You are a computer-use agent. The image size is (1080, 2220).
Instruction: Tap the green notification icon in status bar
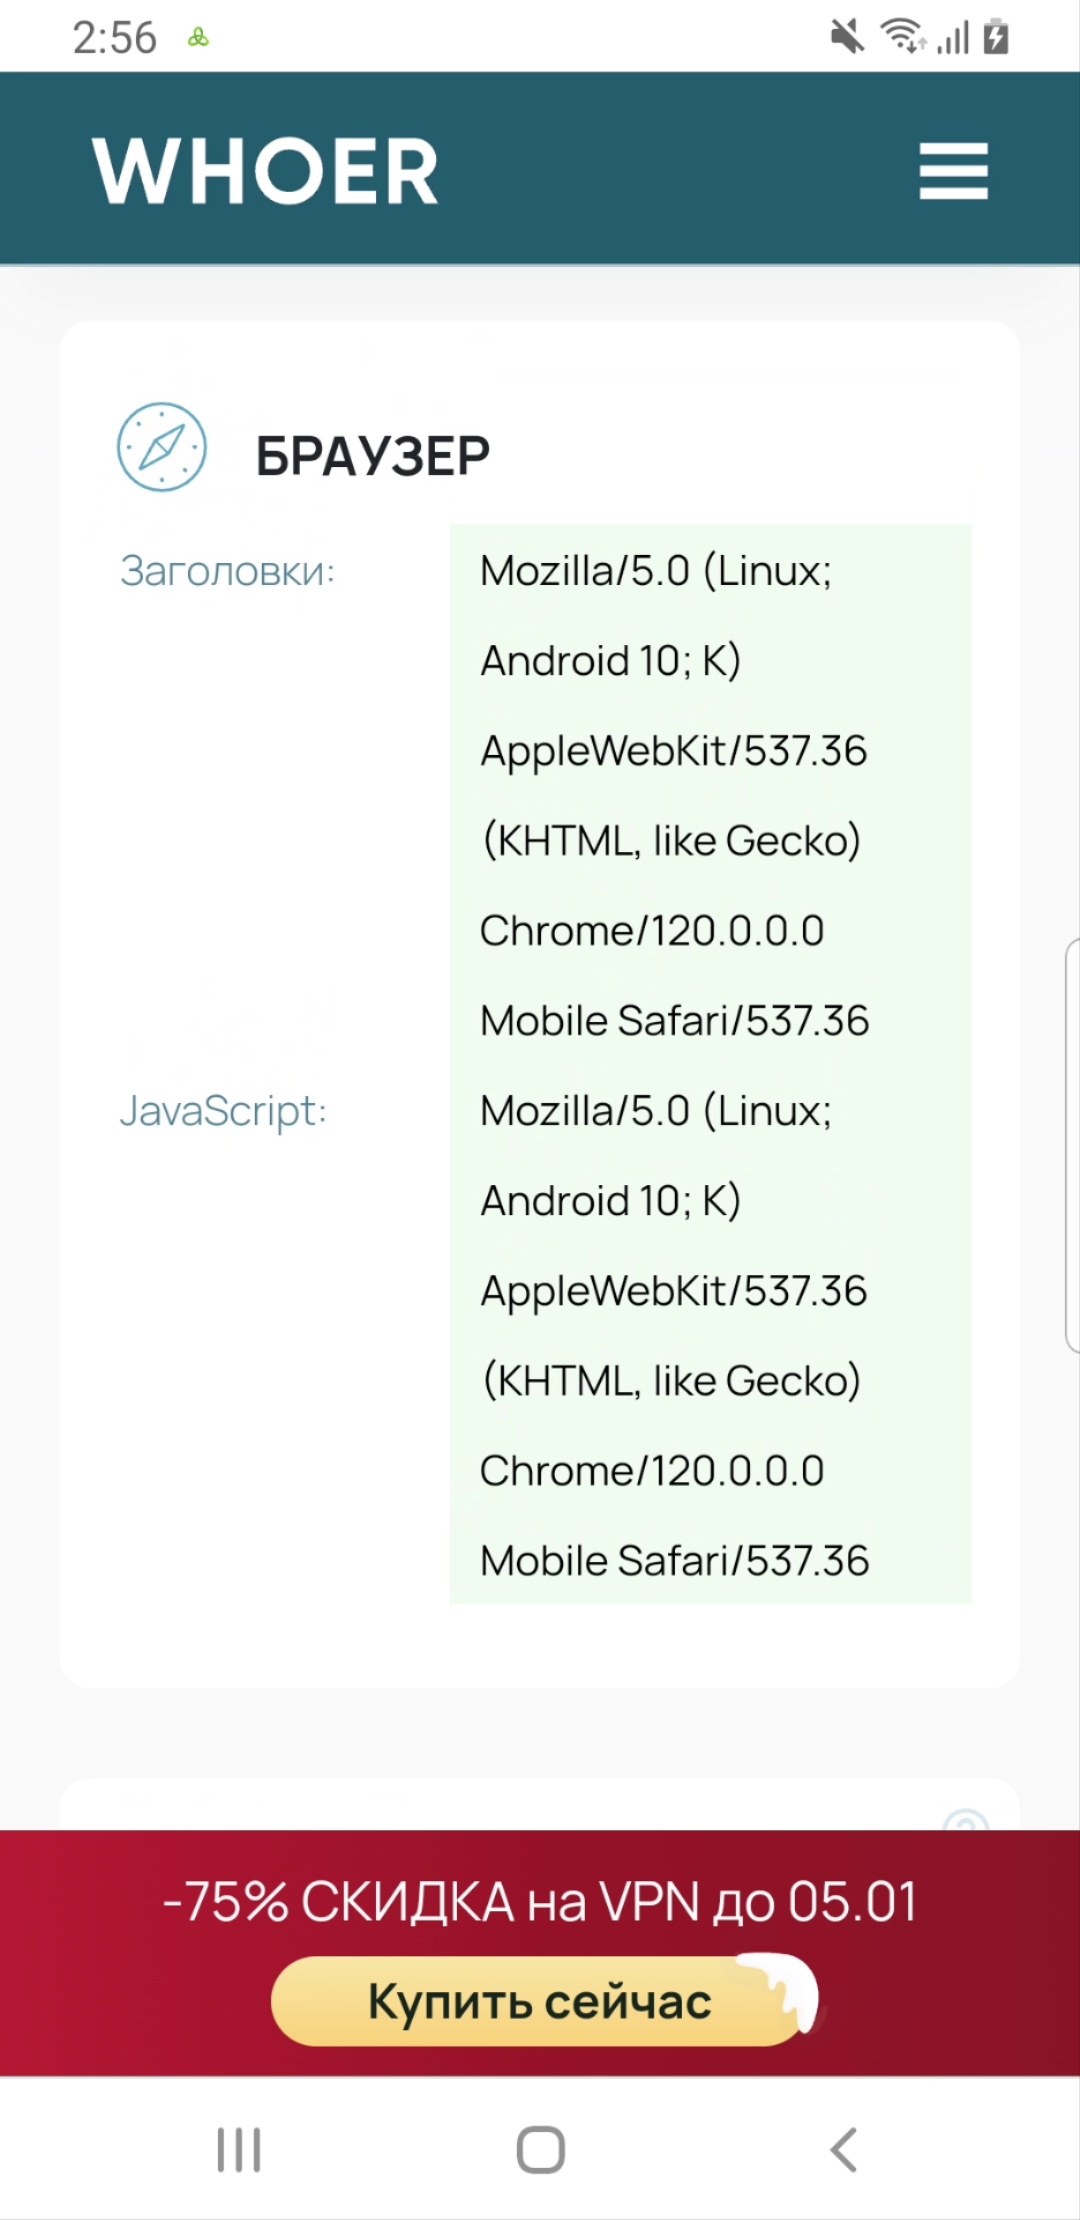click(198, 39)
